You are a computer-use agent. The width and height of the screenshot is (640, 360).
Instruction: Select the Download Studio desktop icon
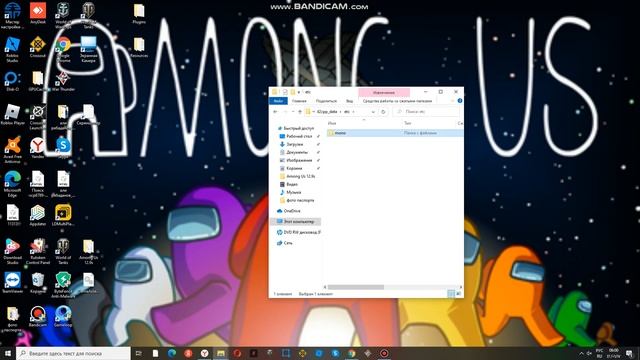[x=12, y=251]
